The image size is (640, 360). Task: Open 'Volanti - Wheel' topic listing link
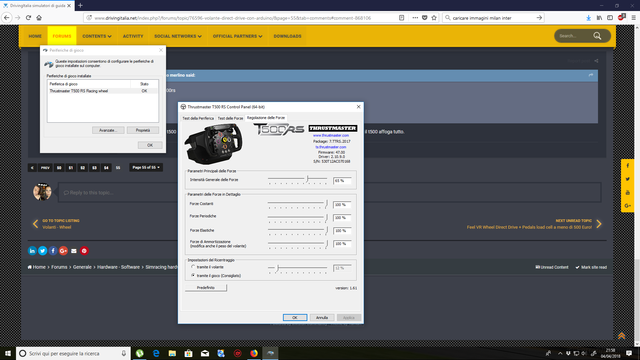57,227
